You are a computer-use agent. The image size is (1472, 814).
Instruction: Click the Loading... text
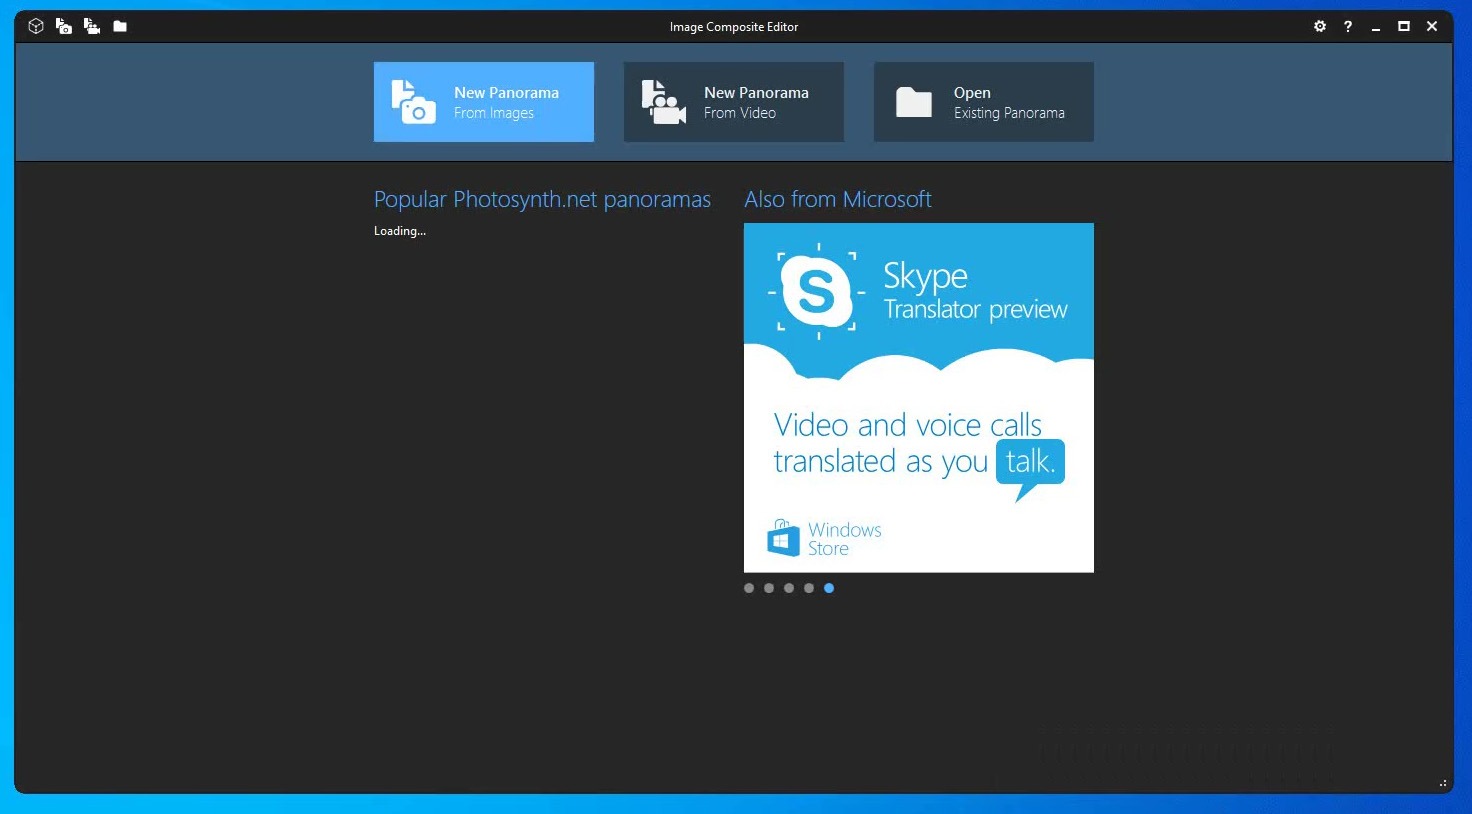pos(400,231)
